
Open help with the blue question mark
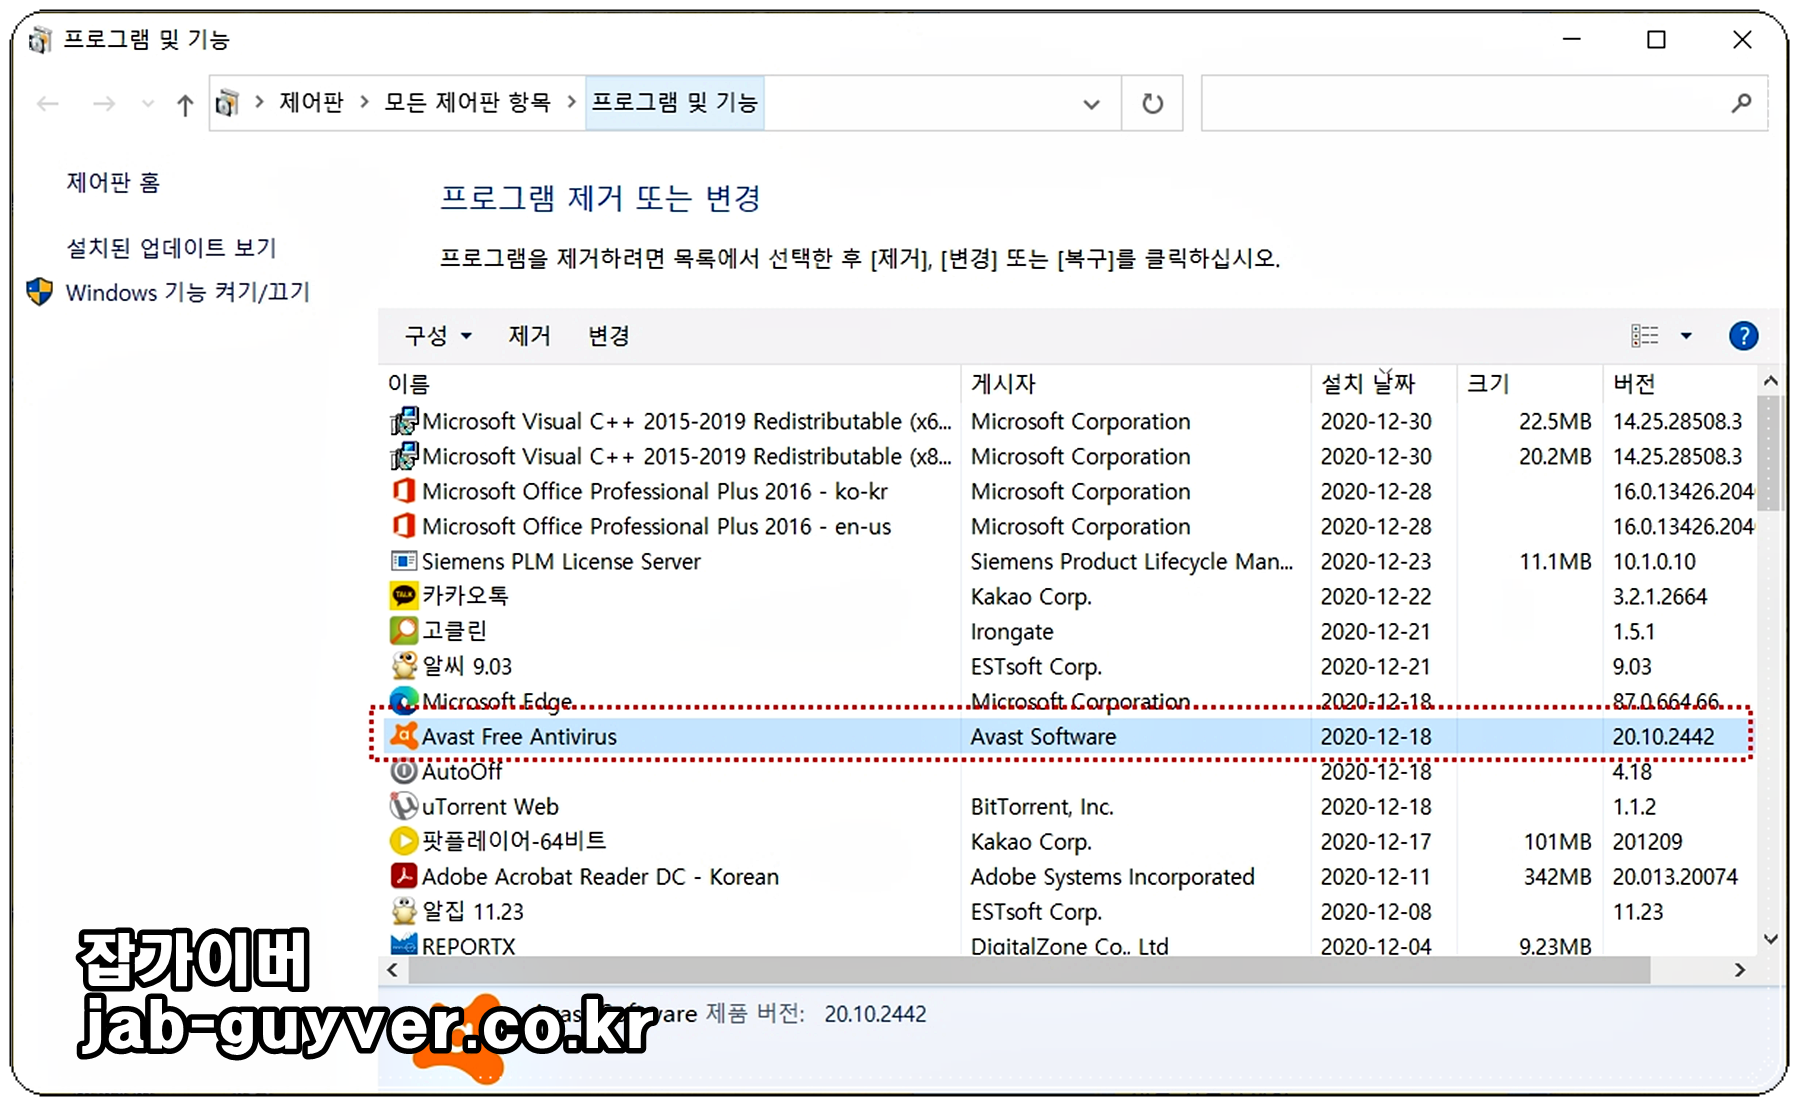pos(1743,336)
